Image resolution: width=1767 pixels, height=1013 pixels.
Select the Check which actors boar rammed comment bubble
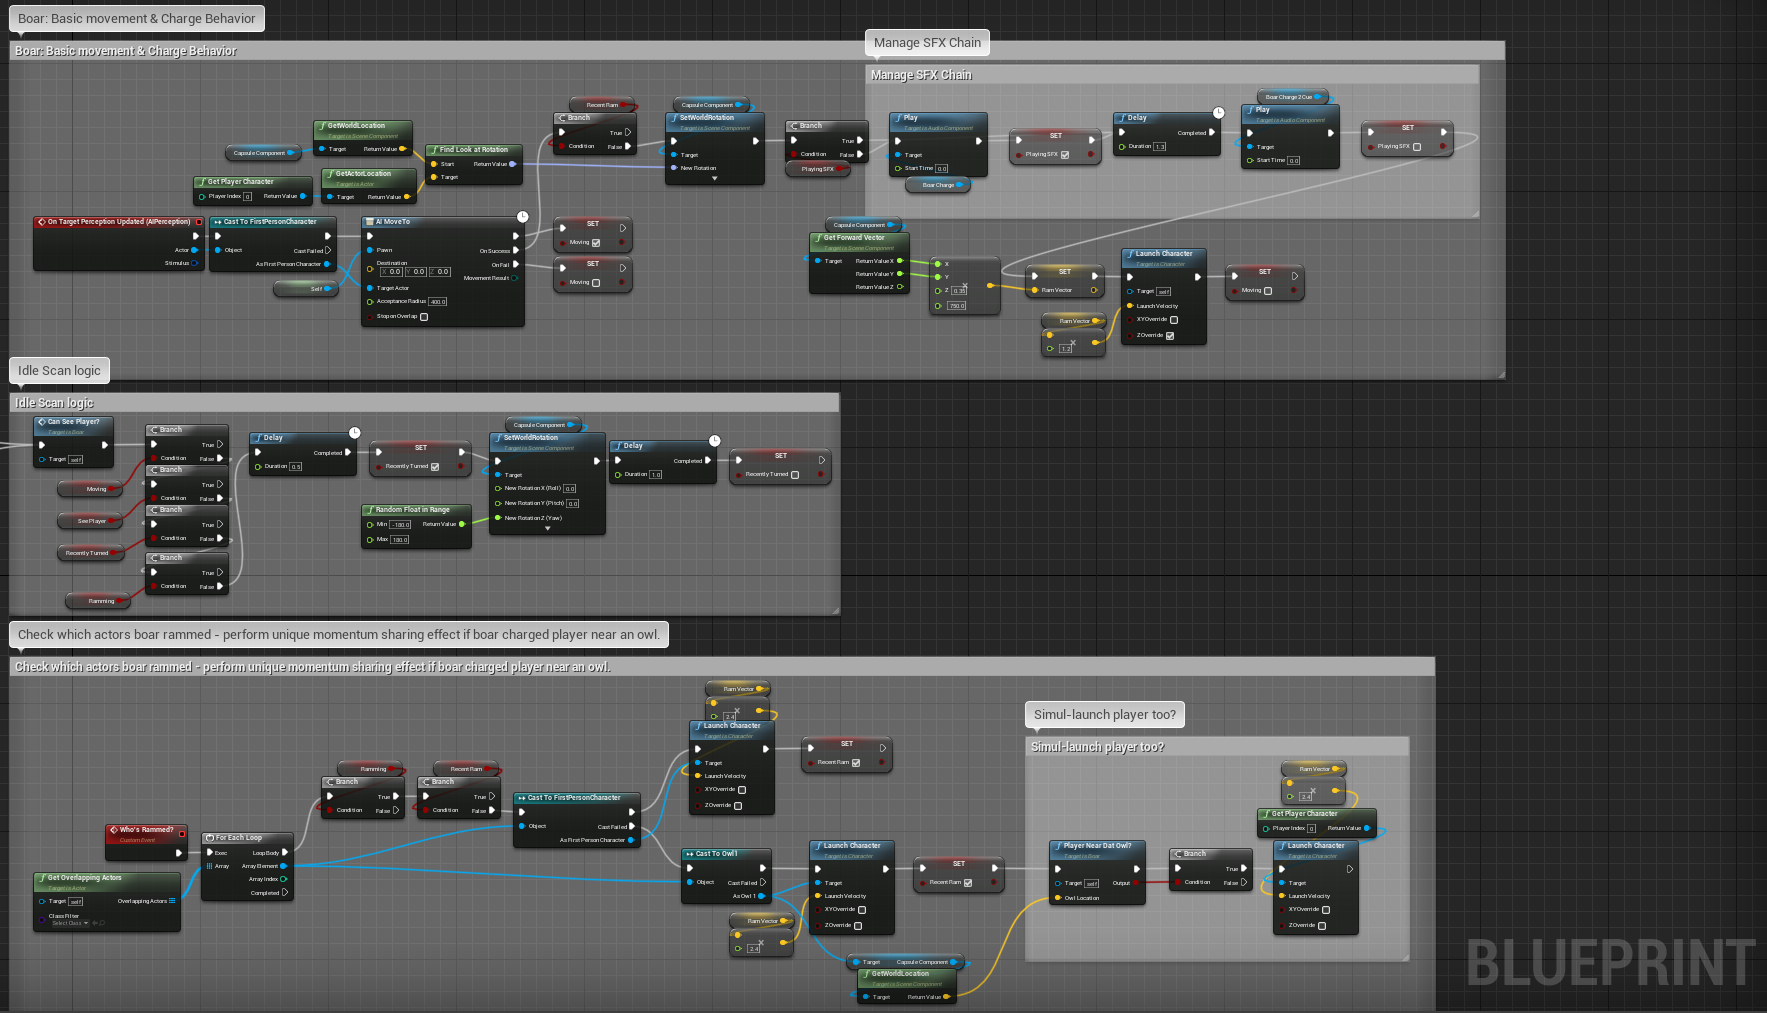click(339, 635)
